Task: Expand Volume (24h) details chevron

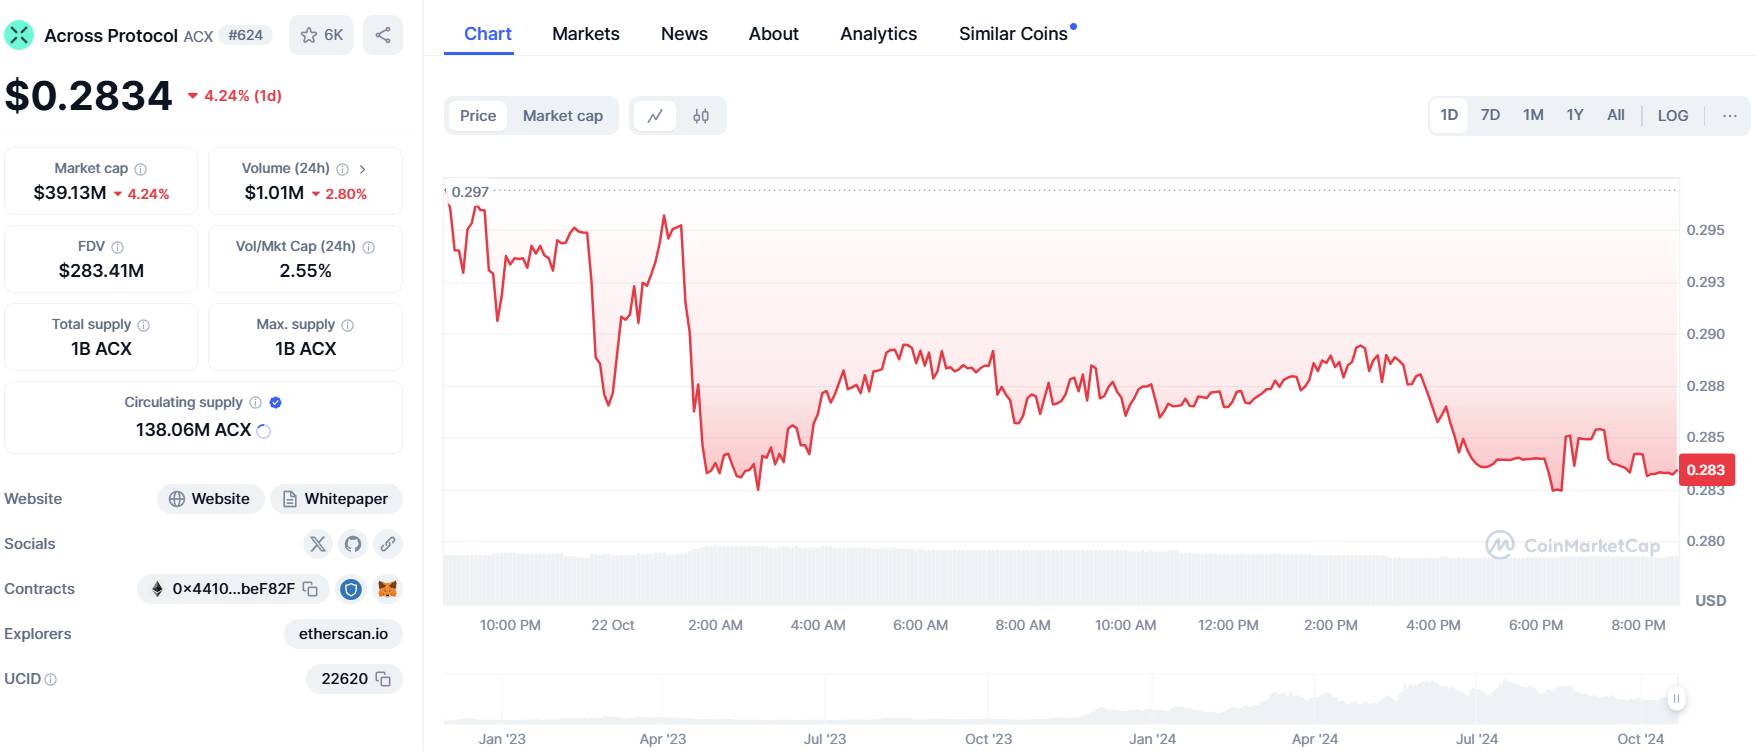Action: point(362,169)
